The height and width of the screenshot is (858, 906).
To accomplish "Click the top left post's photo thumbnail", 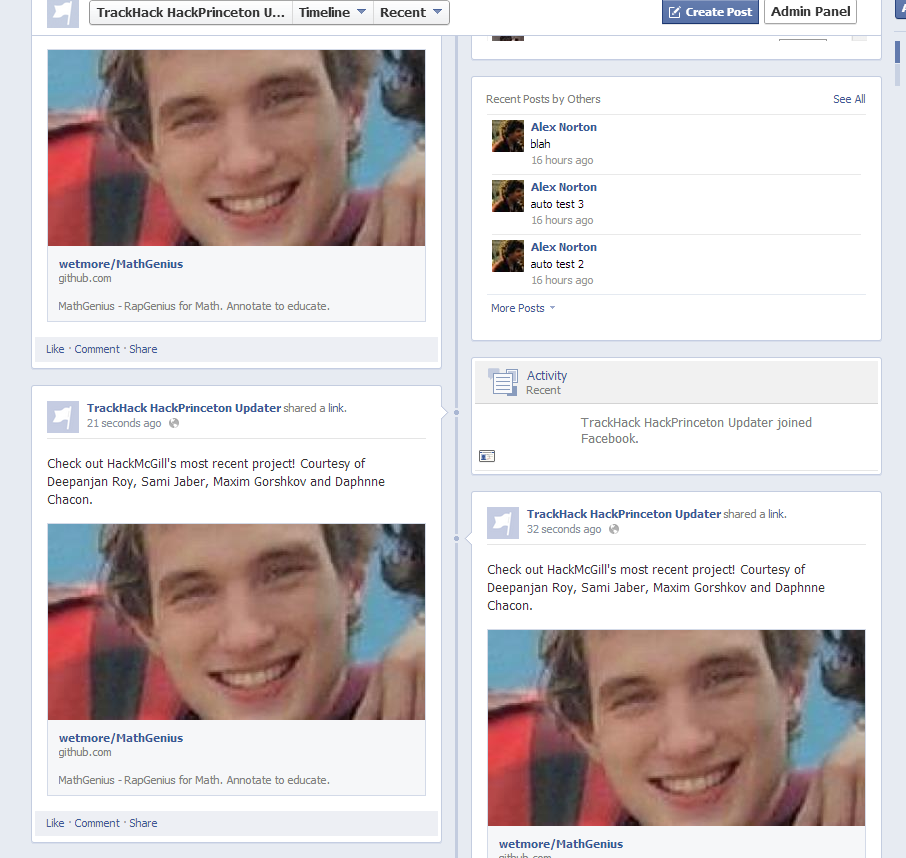I will pos(236,148).
